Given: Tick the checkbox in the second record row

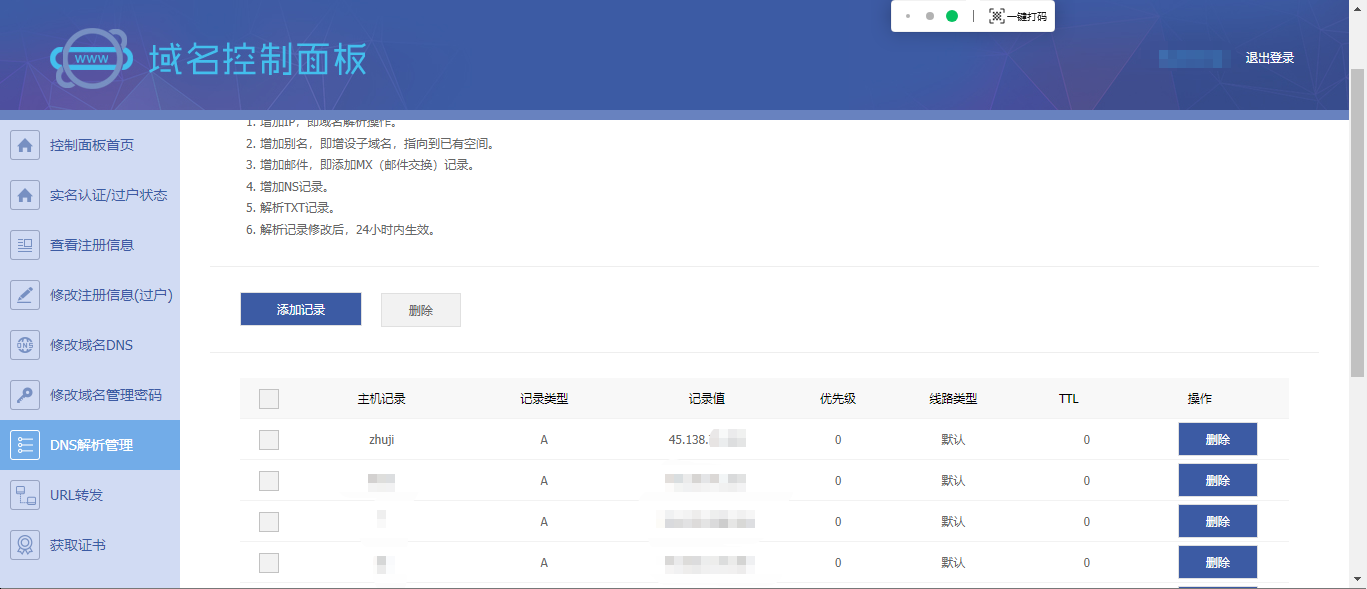Looking at the screenshot, I should (x=269, y=481).
